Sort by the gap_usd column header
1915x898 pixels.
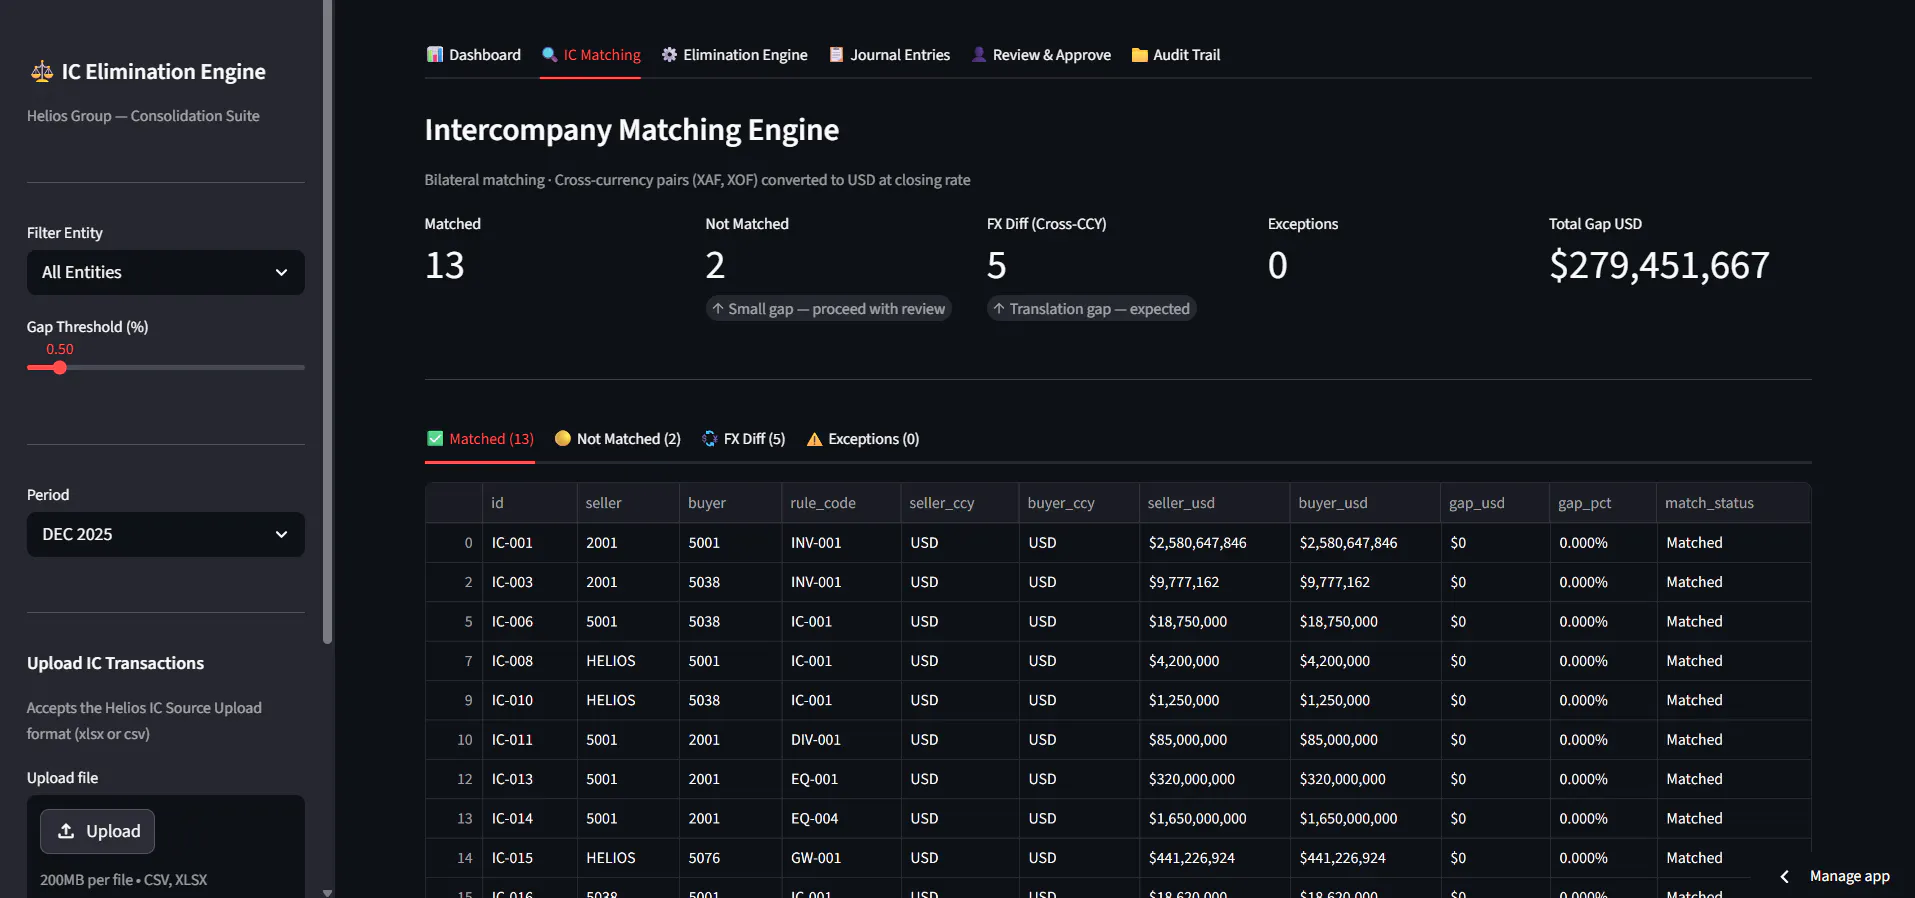[1494, 503]
